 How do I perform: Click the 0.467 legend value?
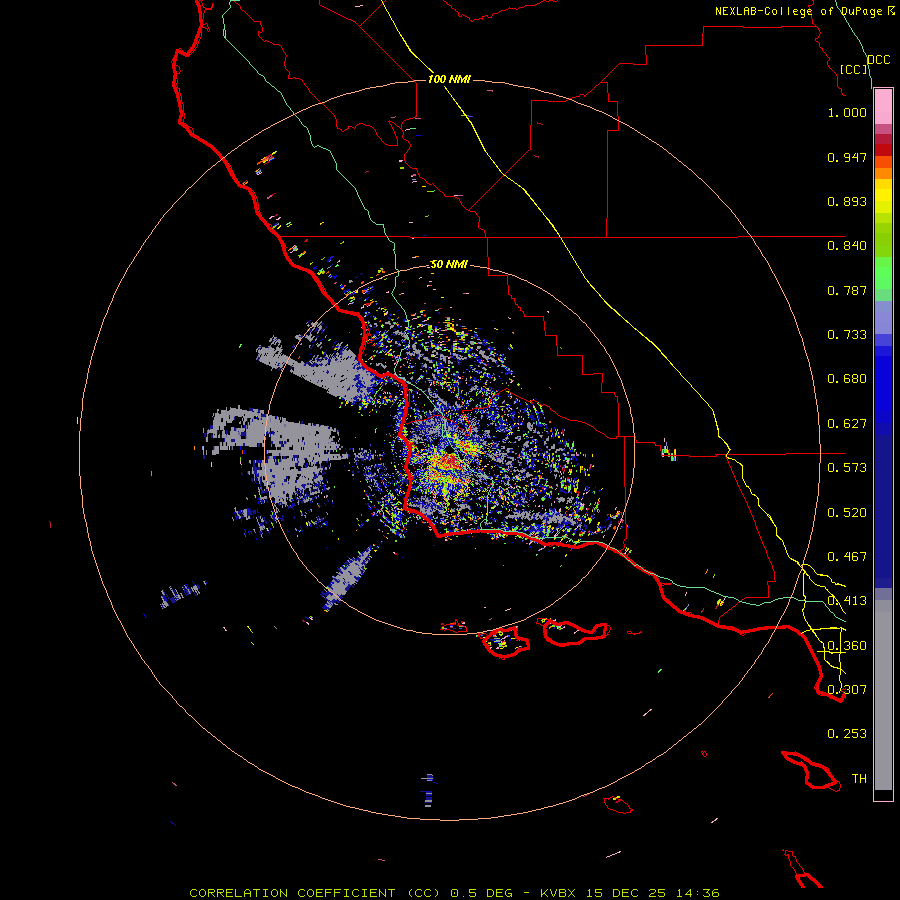(847, 557)
